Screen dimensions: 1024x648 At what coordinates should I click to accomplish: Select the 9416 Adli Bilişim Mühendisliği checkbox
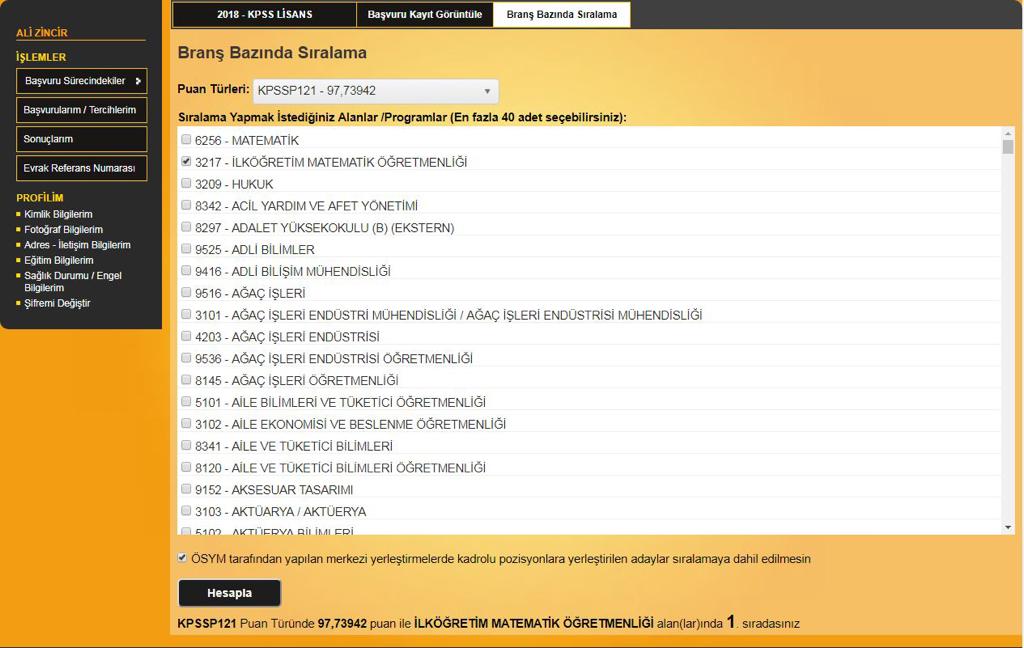tap(186, 271)
